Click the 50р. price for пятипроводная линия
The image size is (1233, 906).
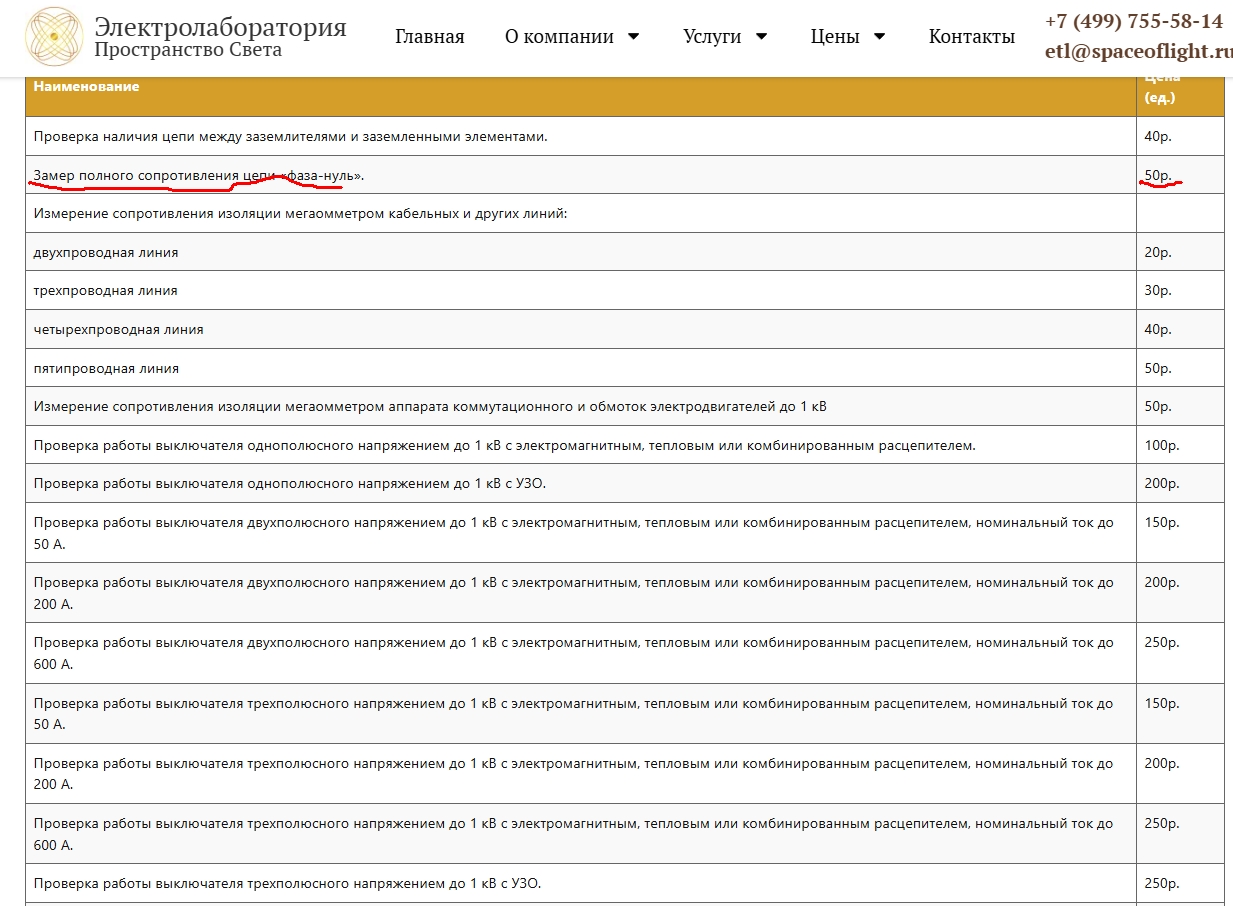point(1158,368)
